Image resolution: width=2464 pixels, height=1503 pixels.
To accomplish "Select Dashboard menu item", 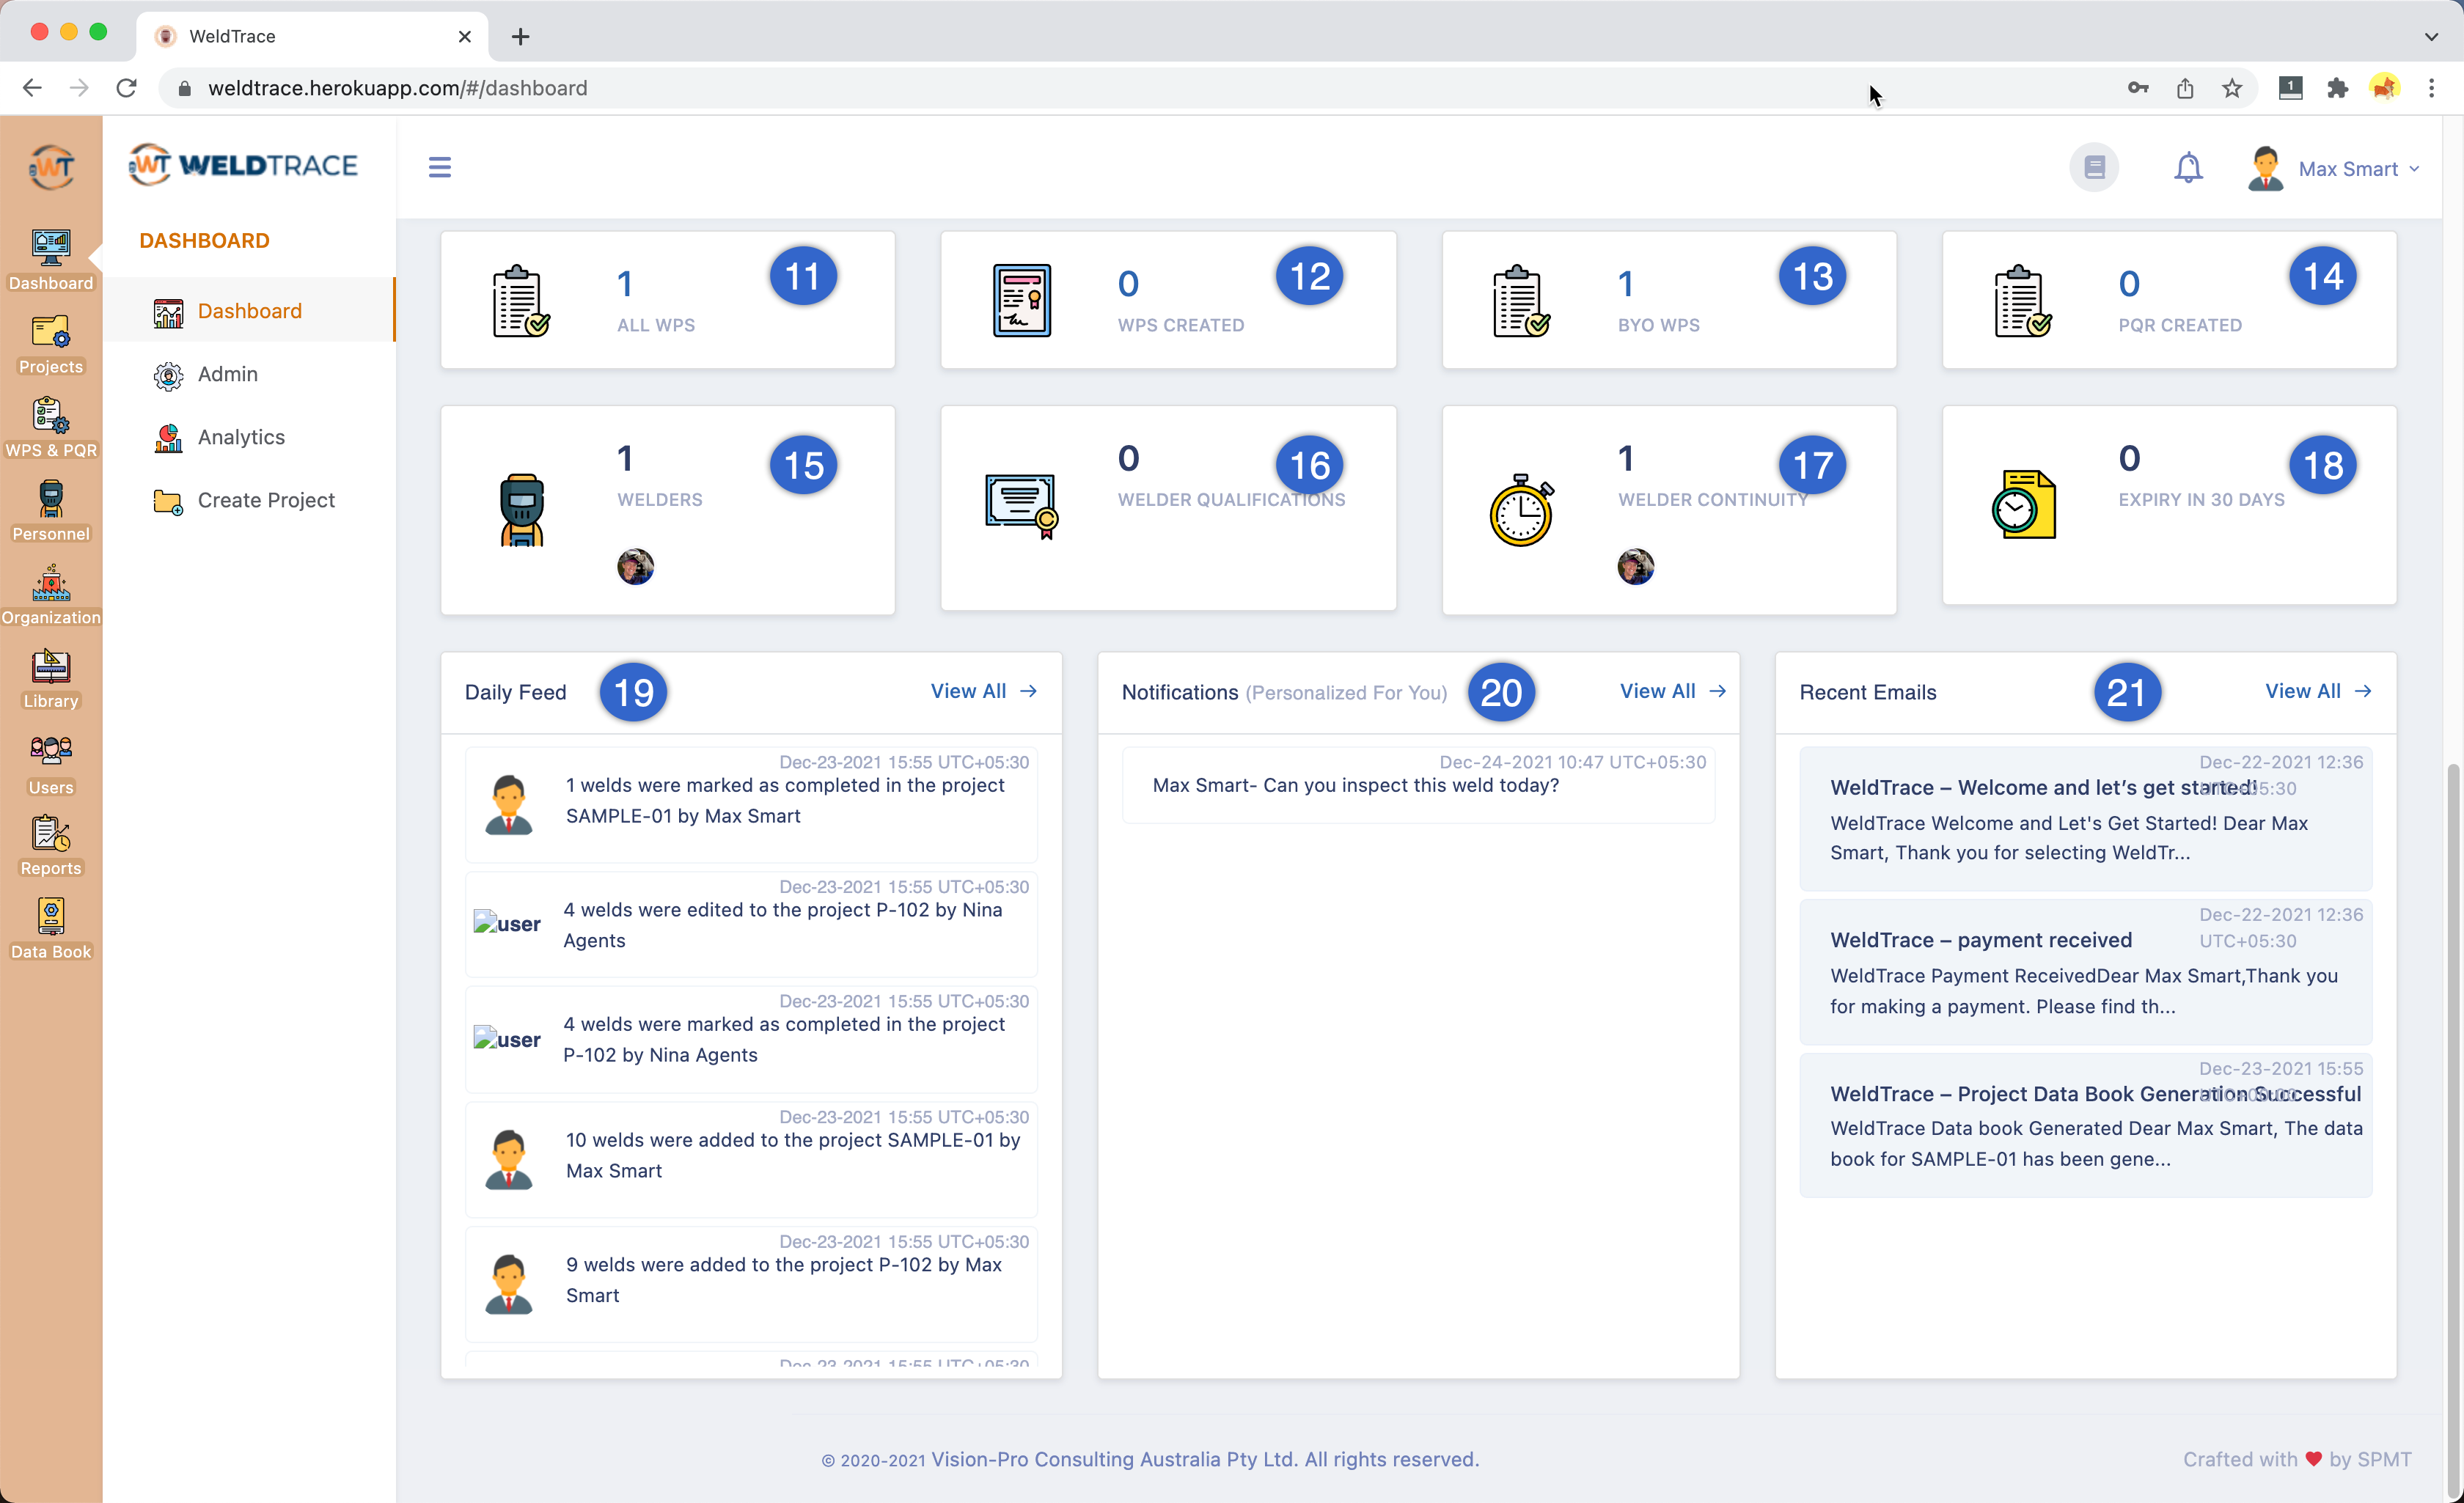I will 250,311.
